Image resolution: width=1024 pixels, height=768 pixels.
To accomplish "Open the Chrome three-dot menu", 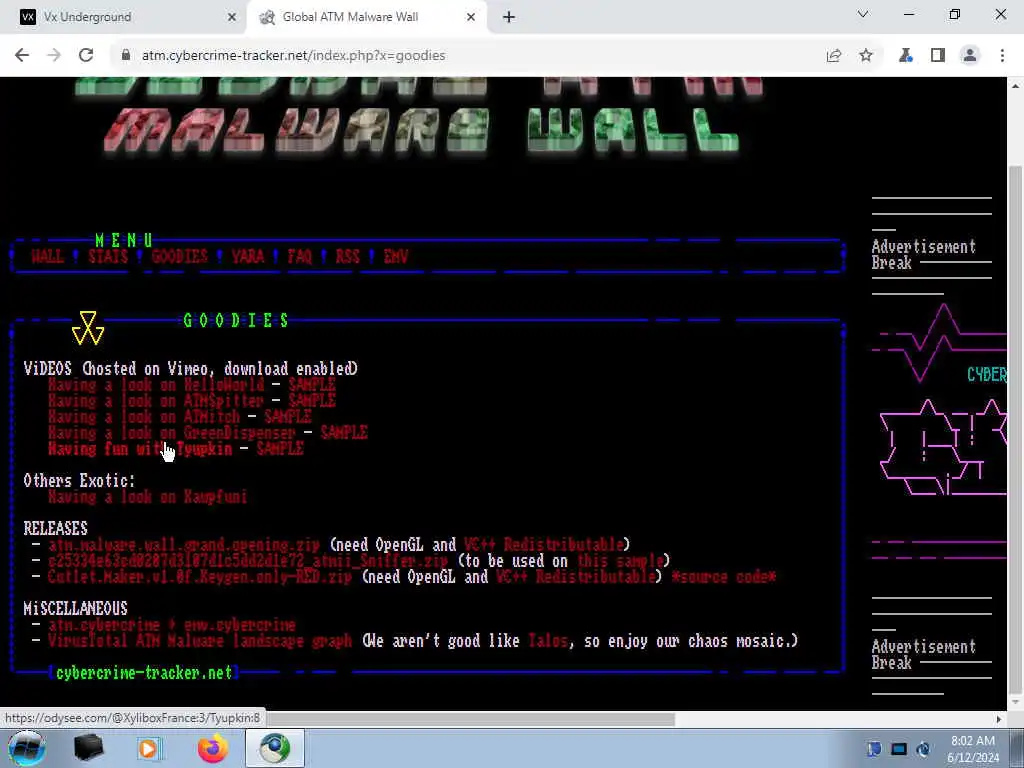I will (1002, 56).
